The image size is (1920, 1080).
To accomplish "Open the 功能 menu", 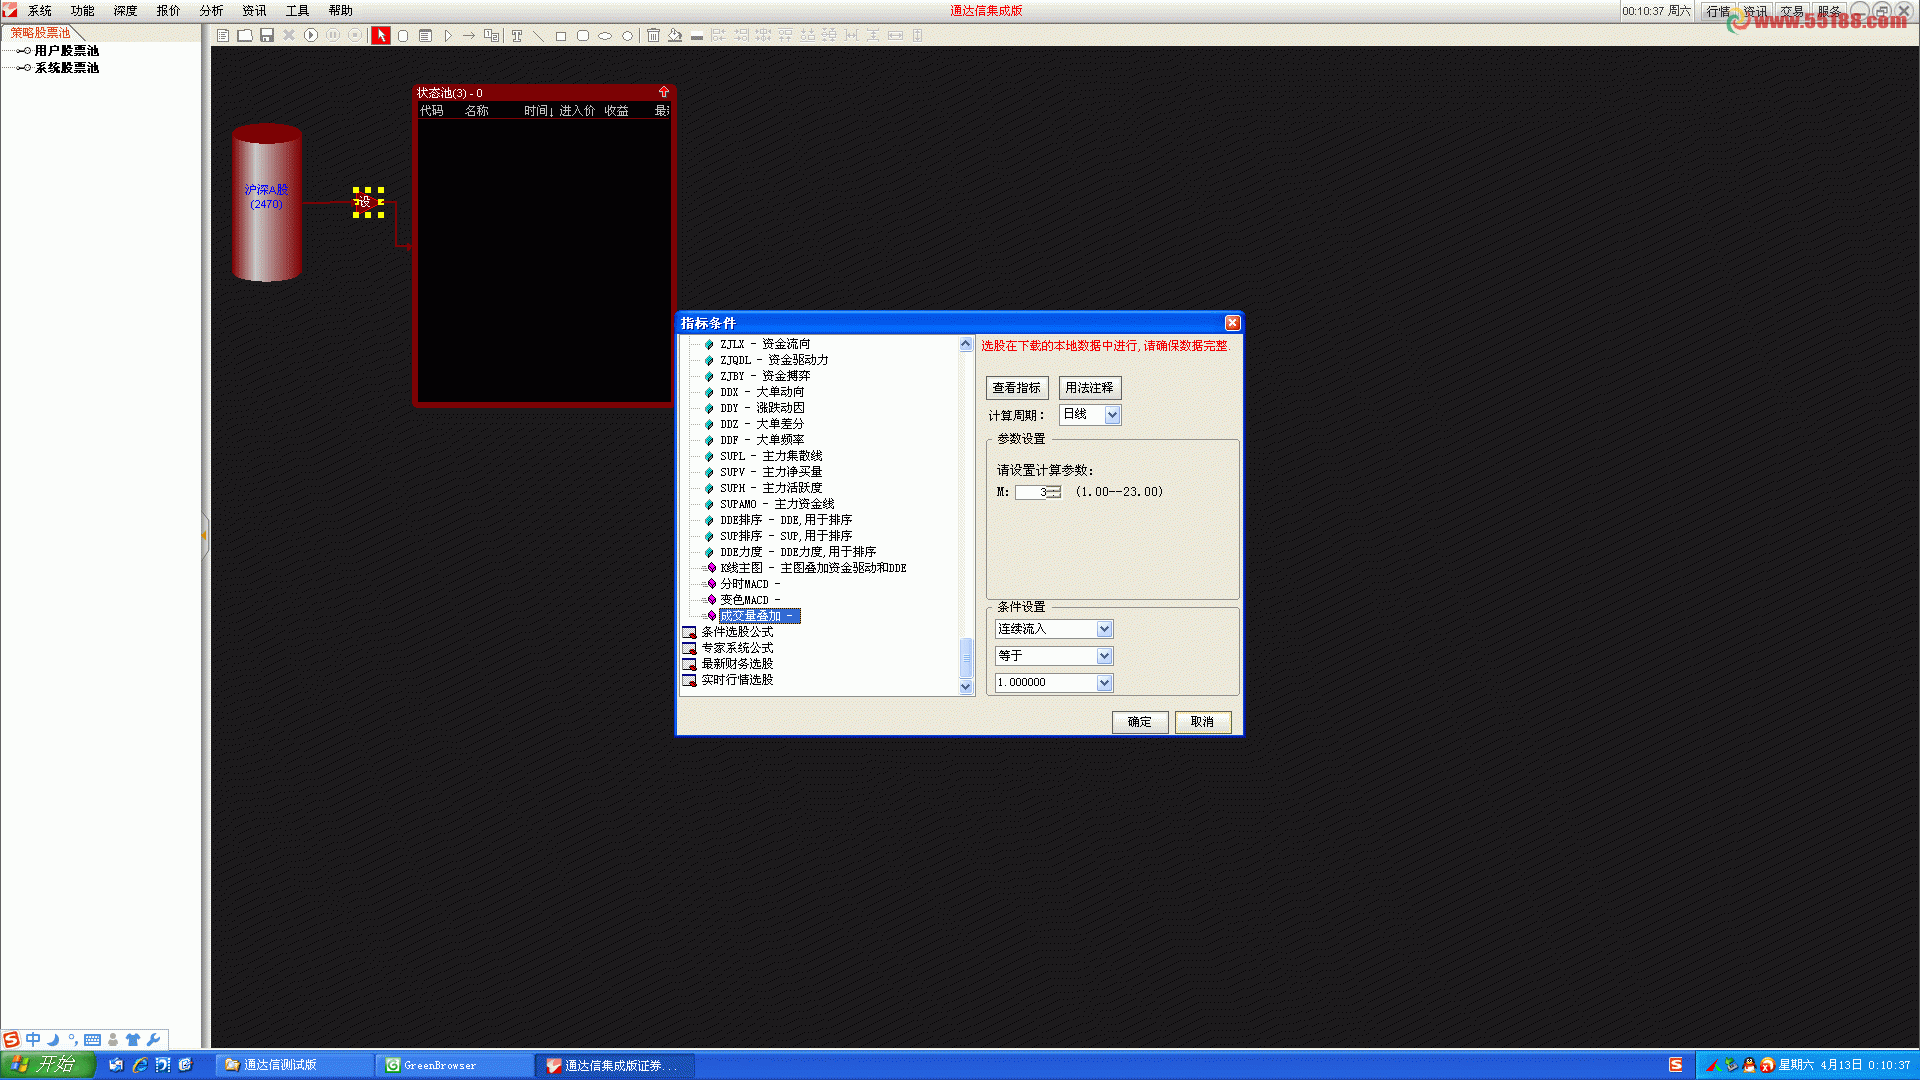I will 83,11.
